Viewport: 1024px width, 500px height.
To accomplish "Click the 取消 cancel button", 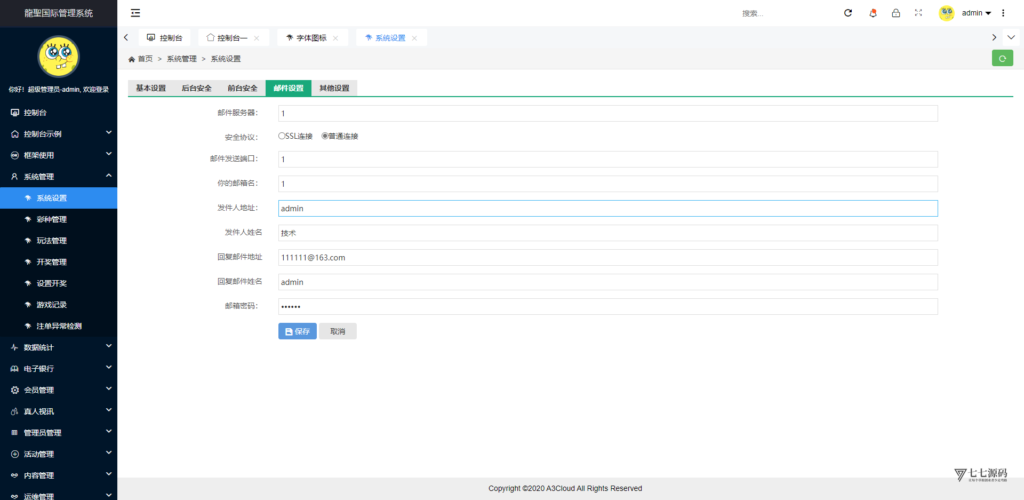I will [x=337, y=331].
